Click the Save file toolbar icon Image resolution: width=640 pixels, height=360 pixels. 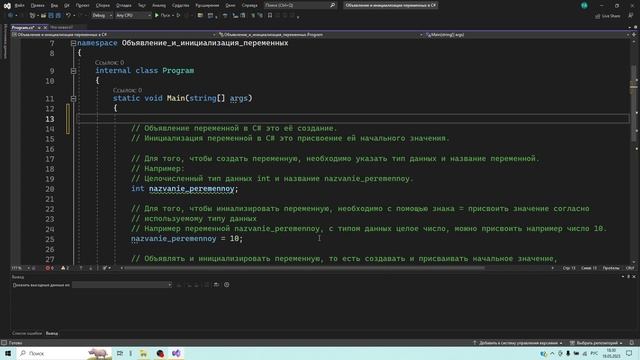tap(51, 16)
